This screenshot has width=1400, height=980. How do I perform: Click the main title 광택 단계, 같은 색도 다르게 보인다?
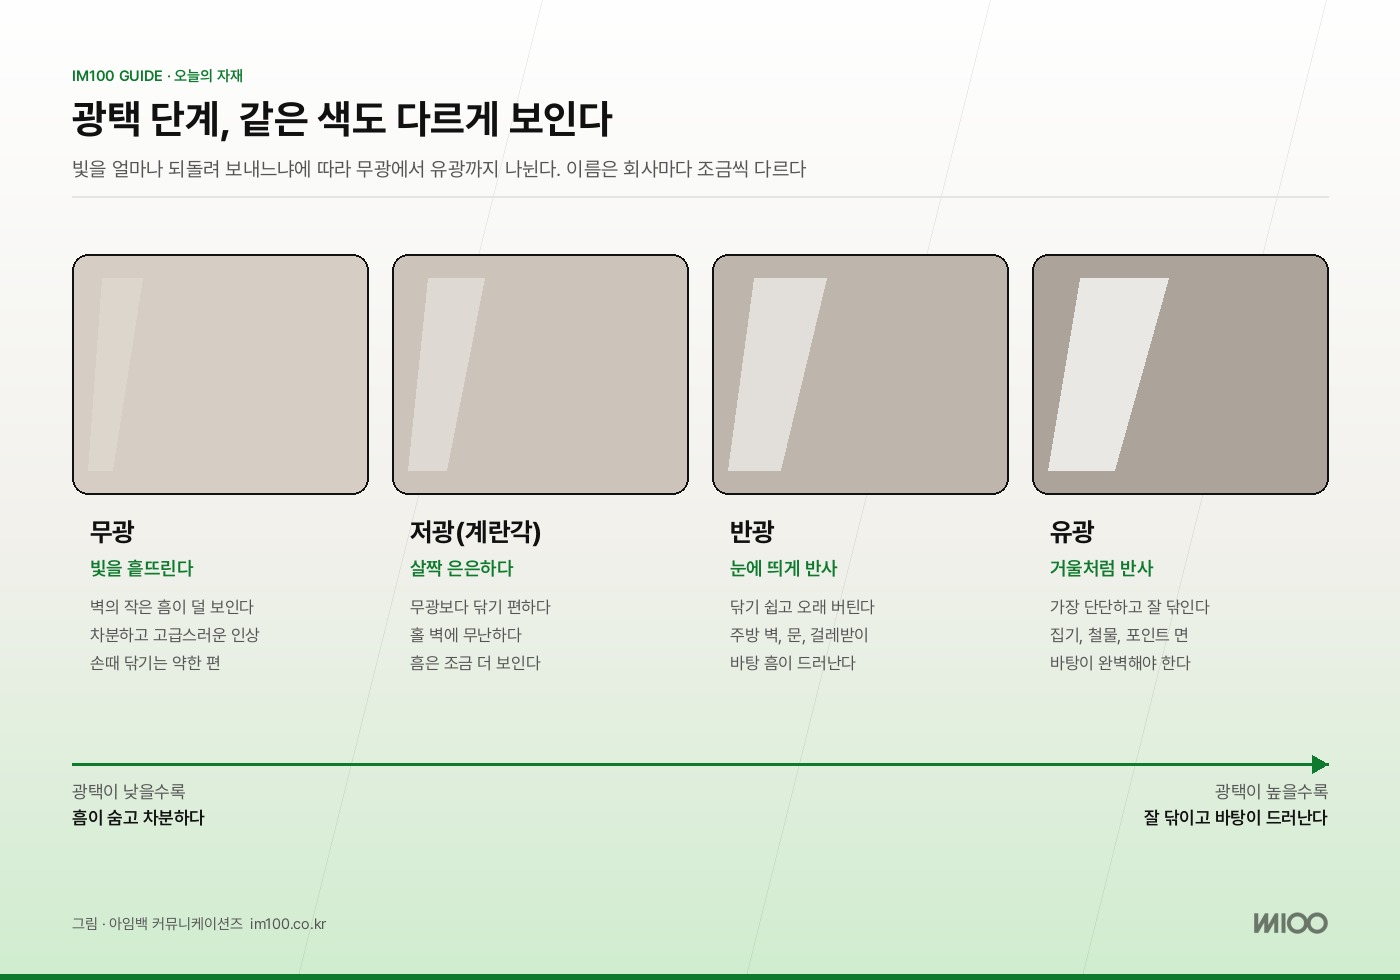click(x=341, y=119)
